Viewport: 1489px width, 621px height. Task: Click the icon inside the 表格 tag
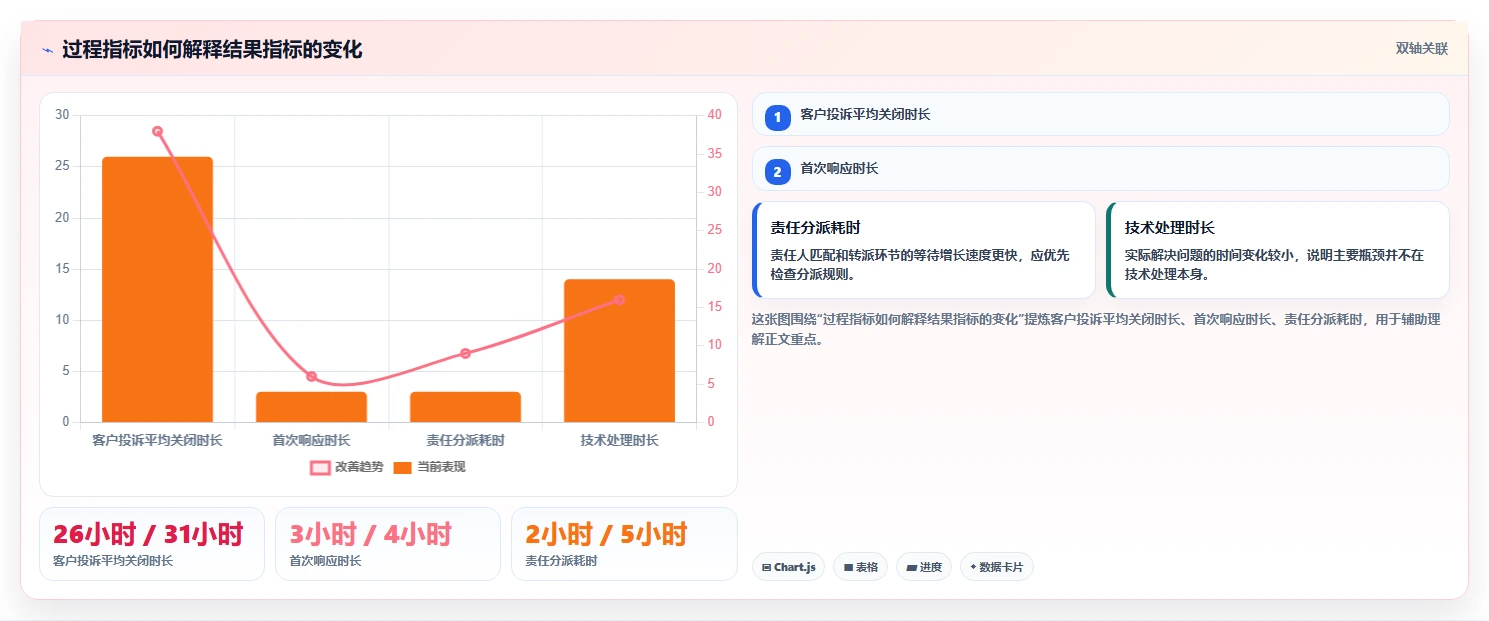(x=848, y=568)
